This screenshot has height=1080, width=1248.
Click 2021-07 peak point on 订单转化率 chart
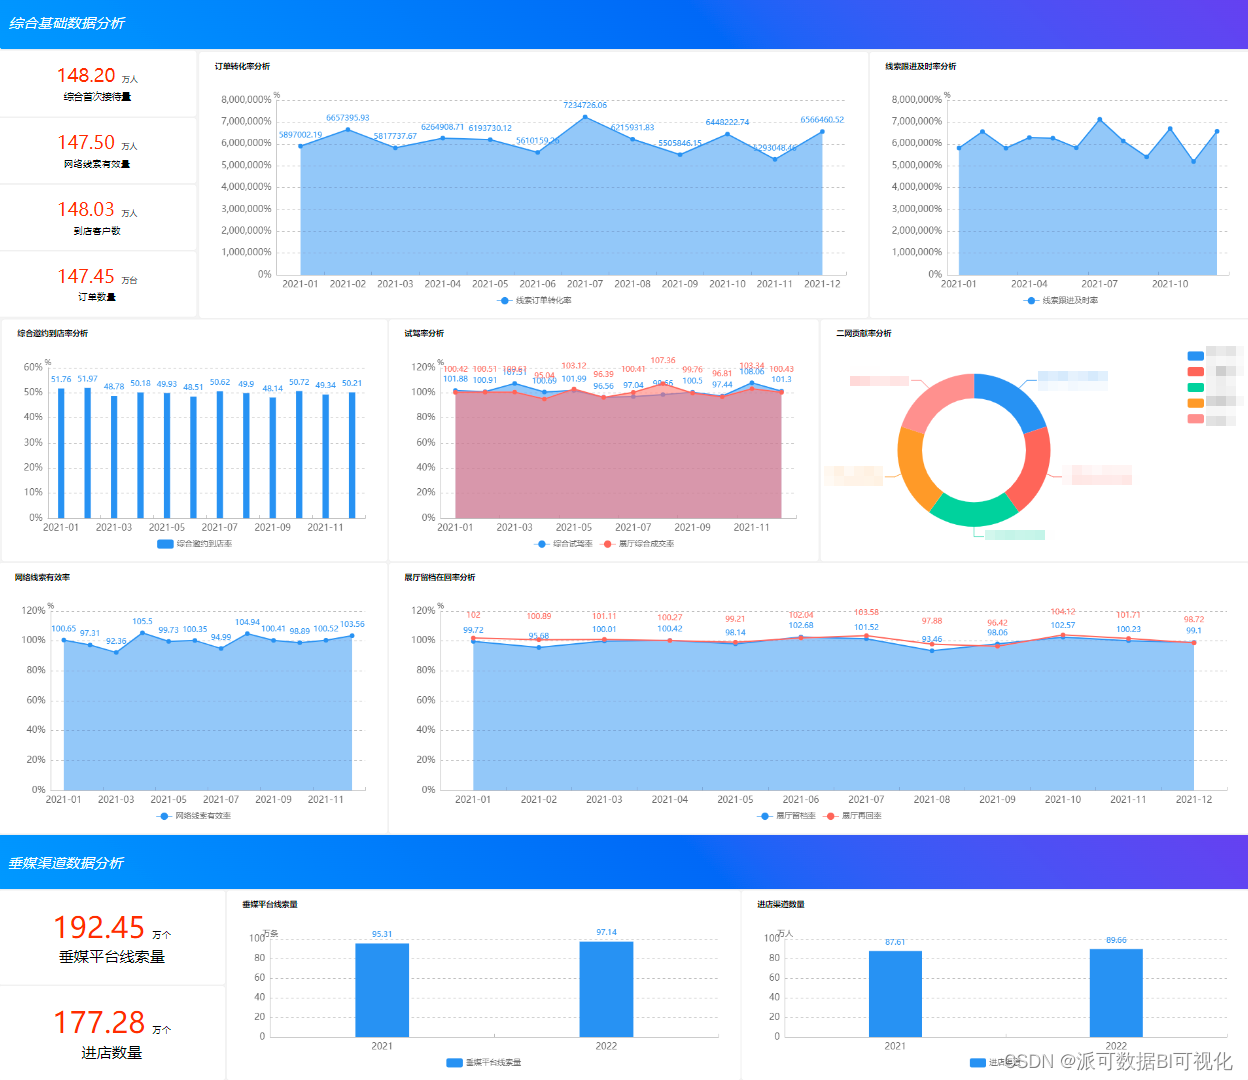585,117
